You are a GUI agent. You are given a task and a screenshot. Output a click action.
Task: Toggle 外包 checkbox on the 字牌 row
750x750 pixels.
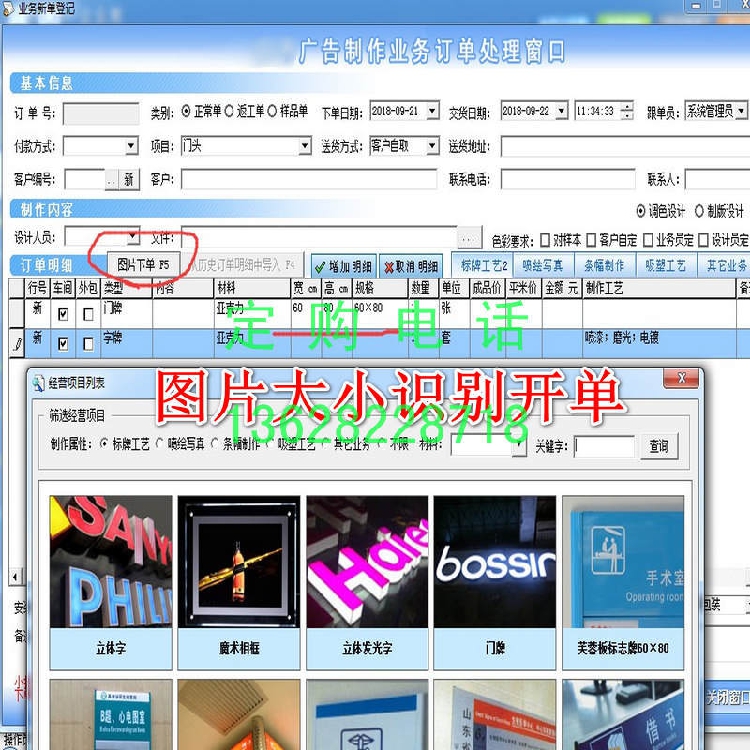tap(88, 344)
